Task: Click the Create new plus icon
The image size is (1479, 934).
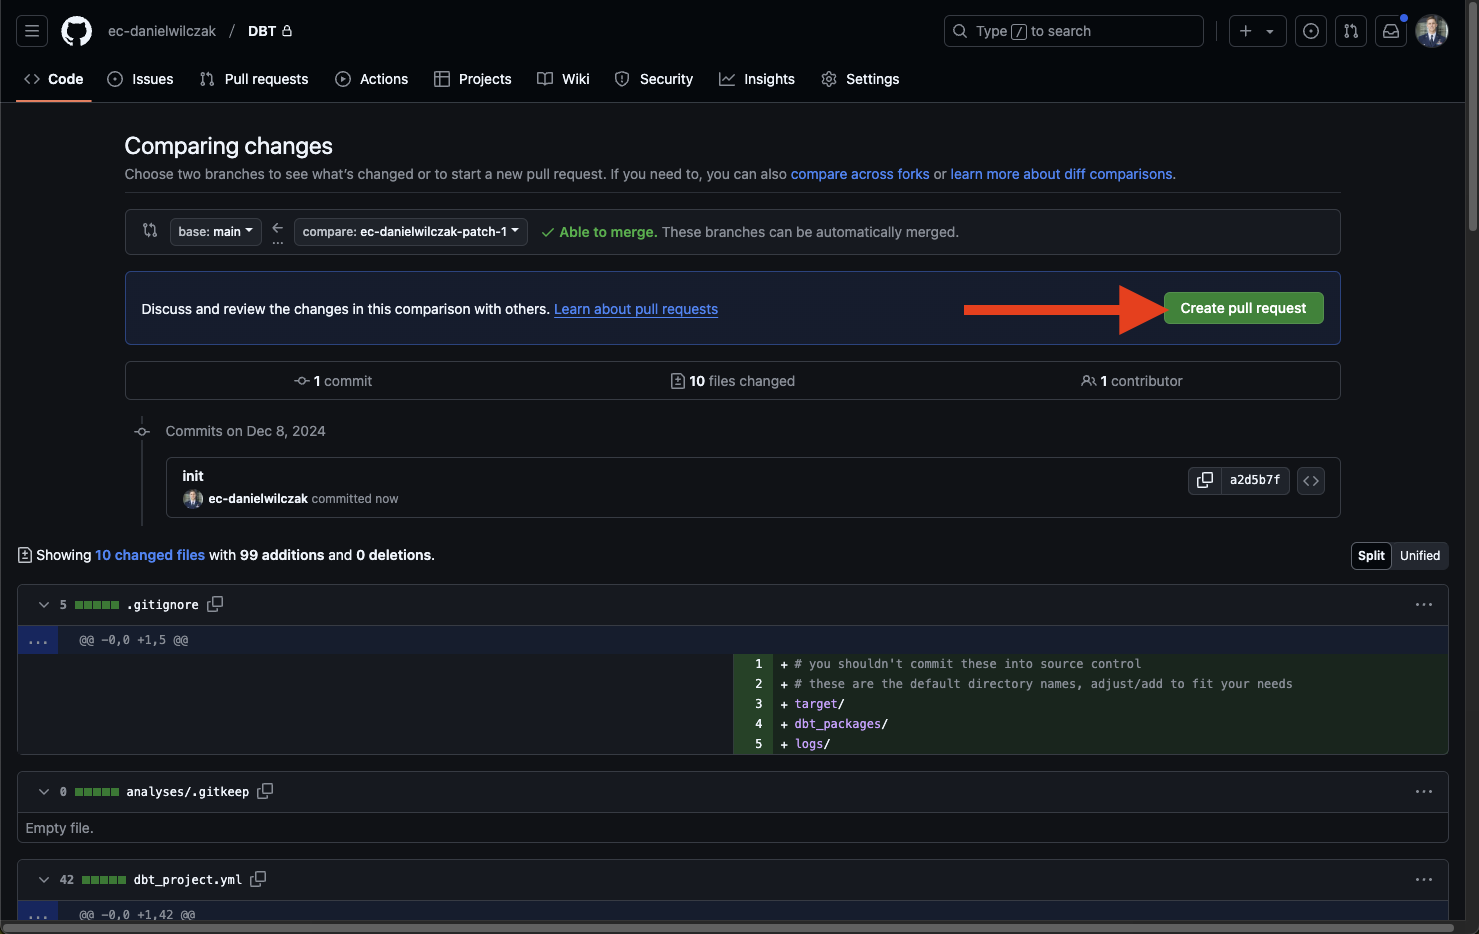Action: coord(1246,31)
